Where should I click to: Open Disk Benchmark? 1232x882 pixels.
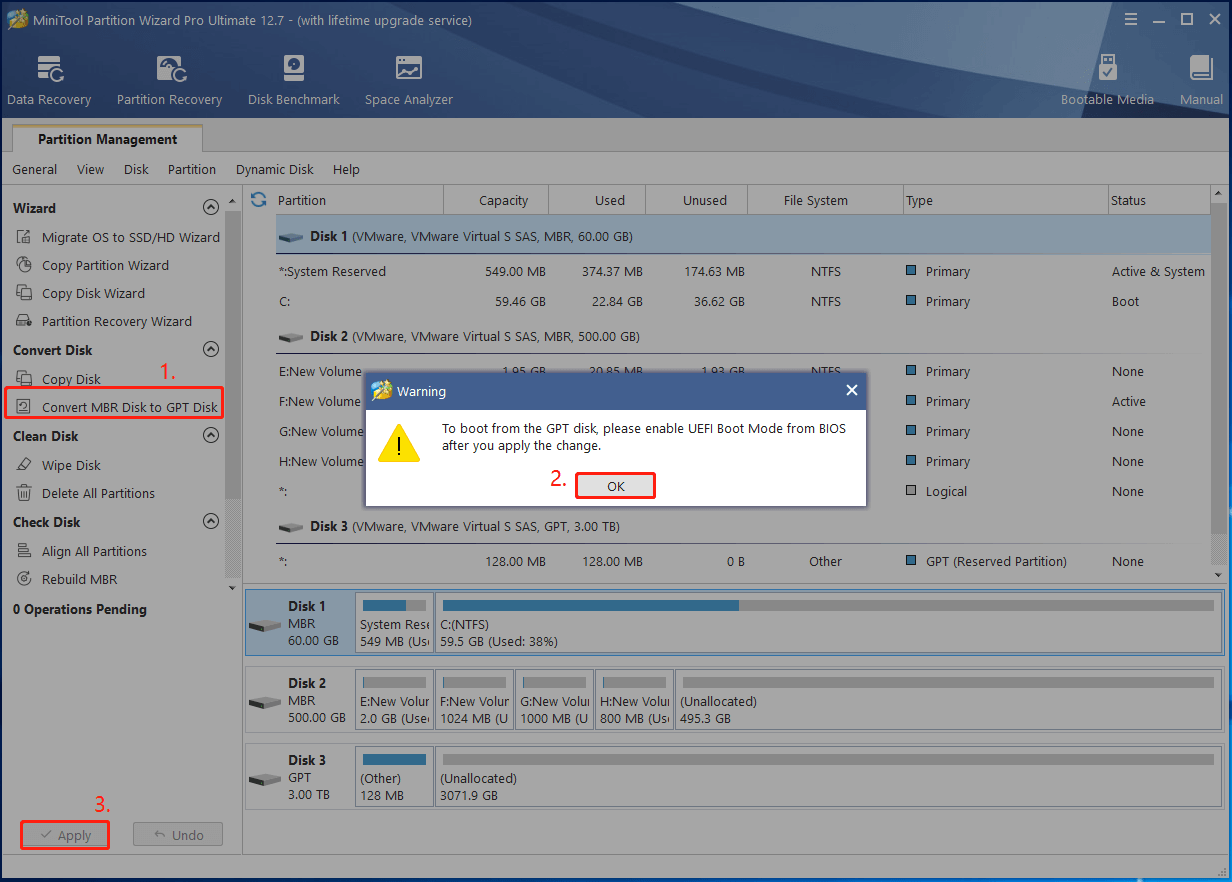(x=293, y=81)
